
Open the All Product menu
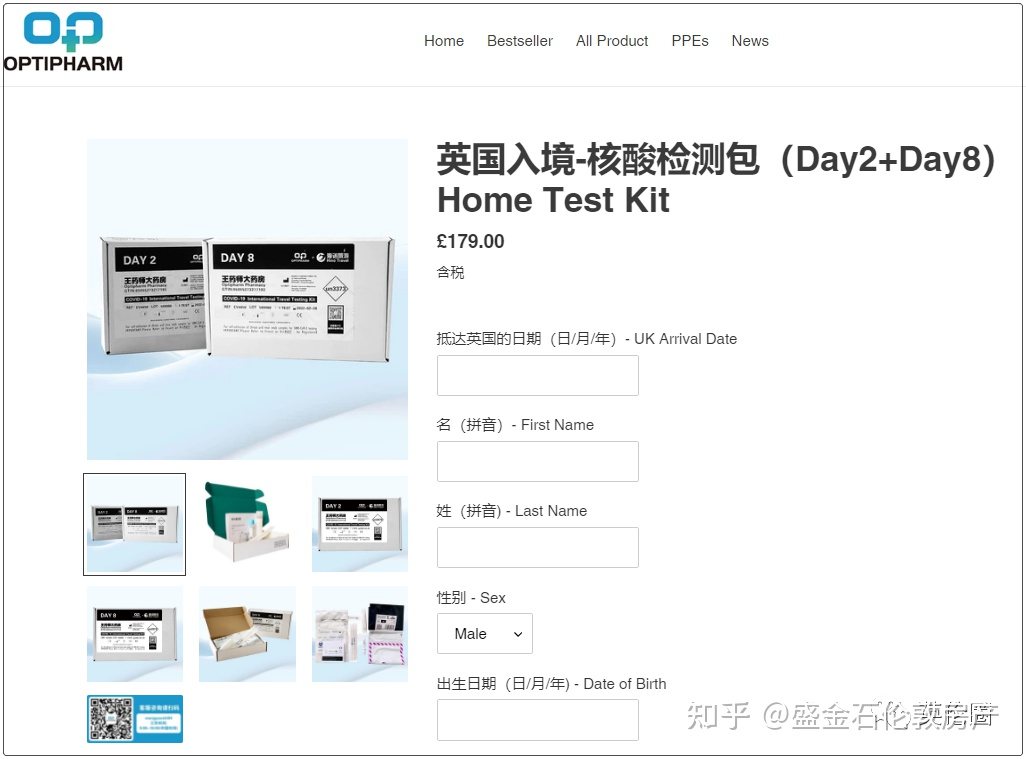pos(612,41)
